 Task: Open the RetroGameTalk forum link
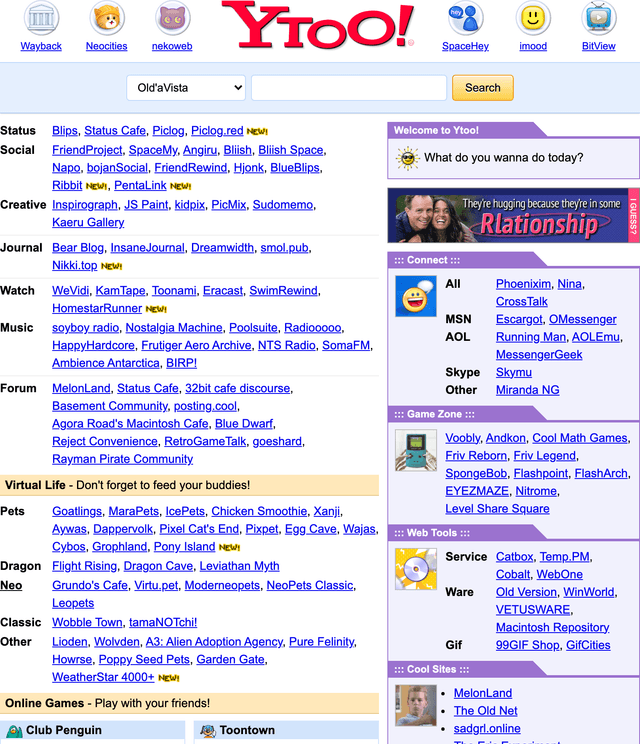pyautogui.click(x=205, y=441)
